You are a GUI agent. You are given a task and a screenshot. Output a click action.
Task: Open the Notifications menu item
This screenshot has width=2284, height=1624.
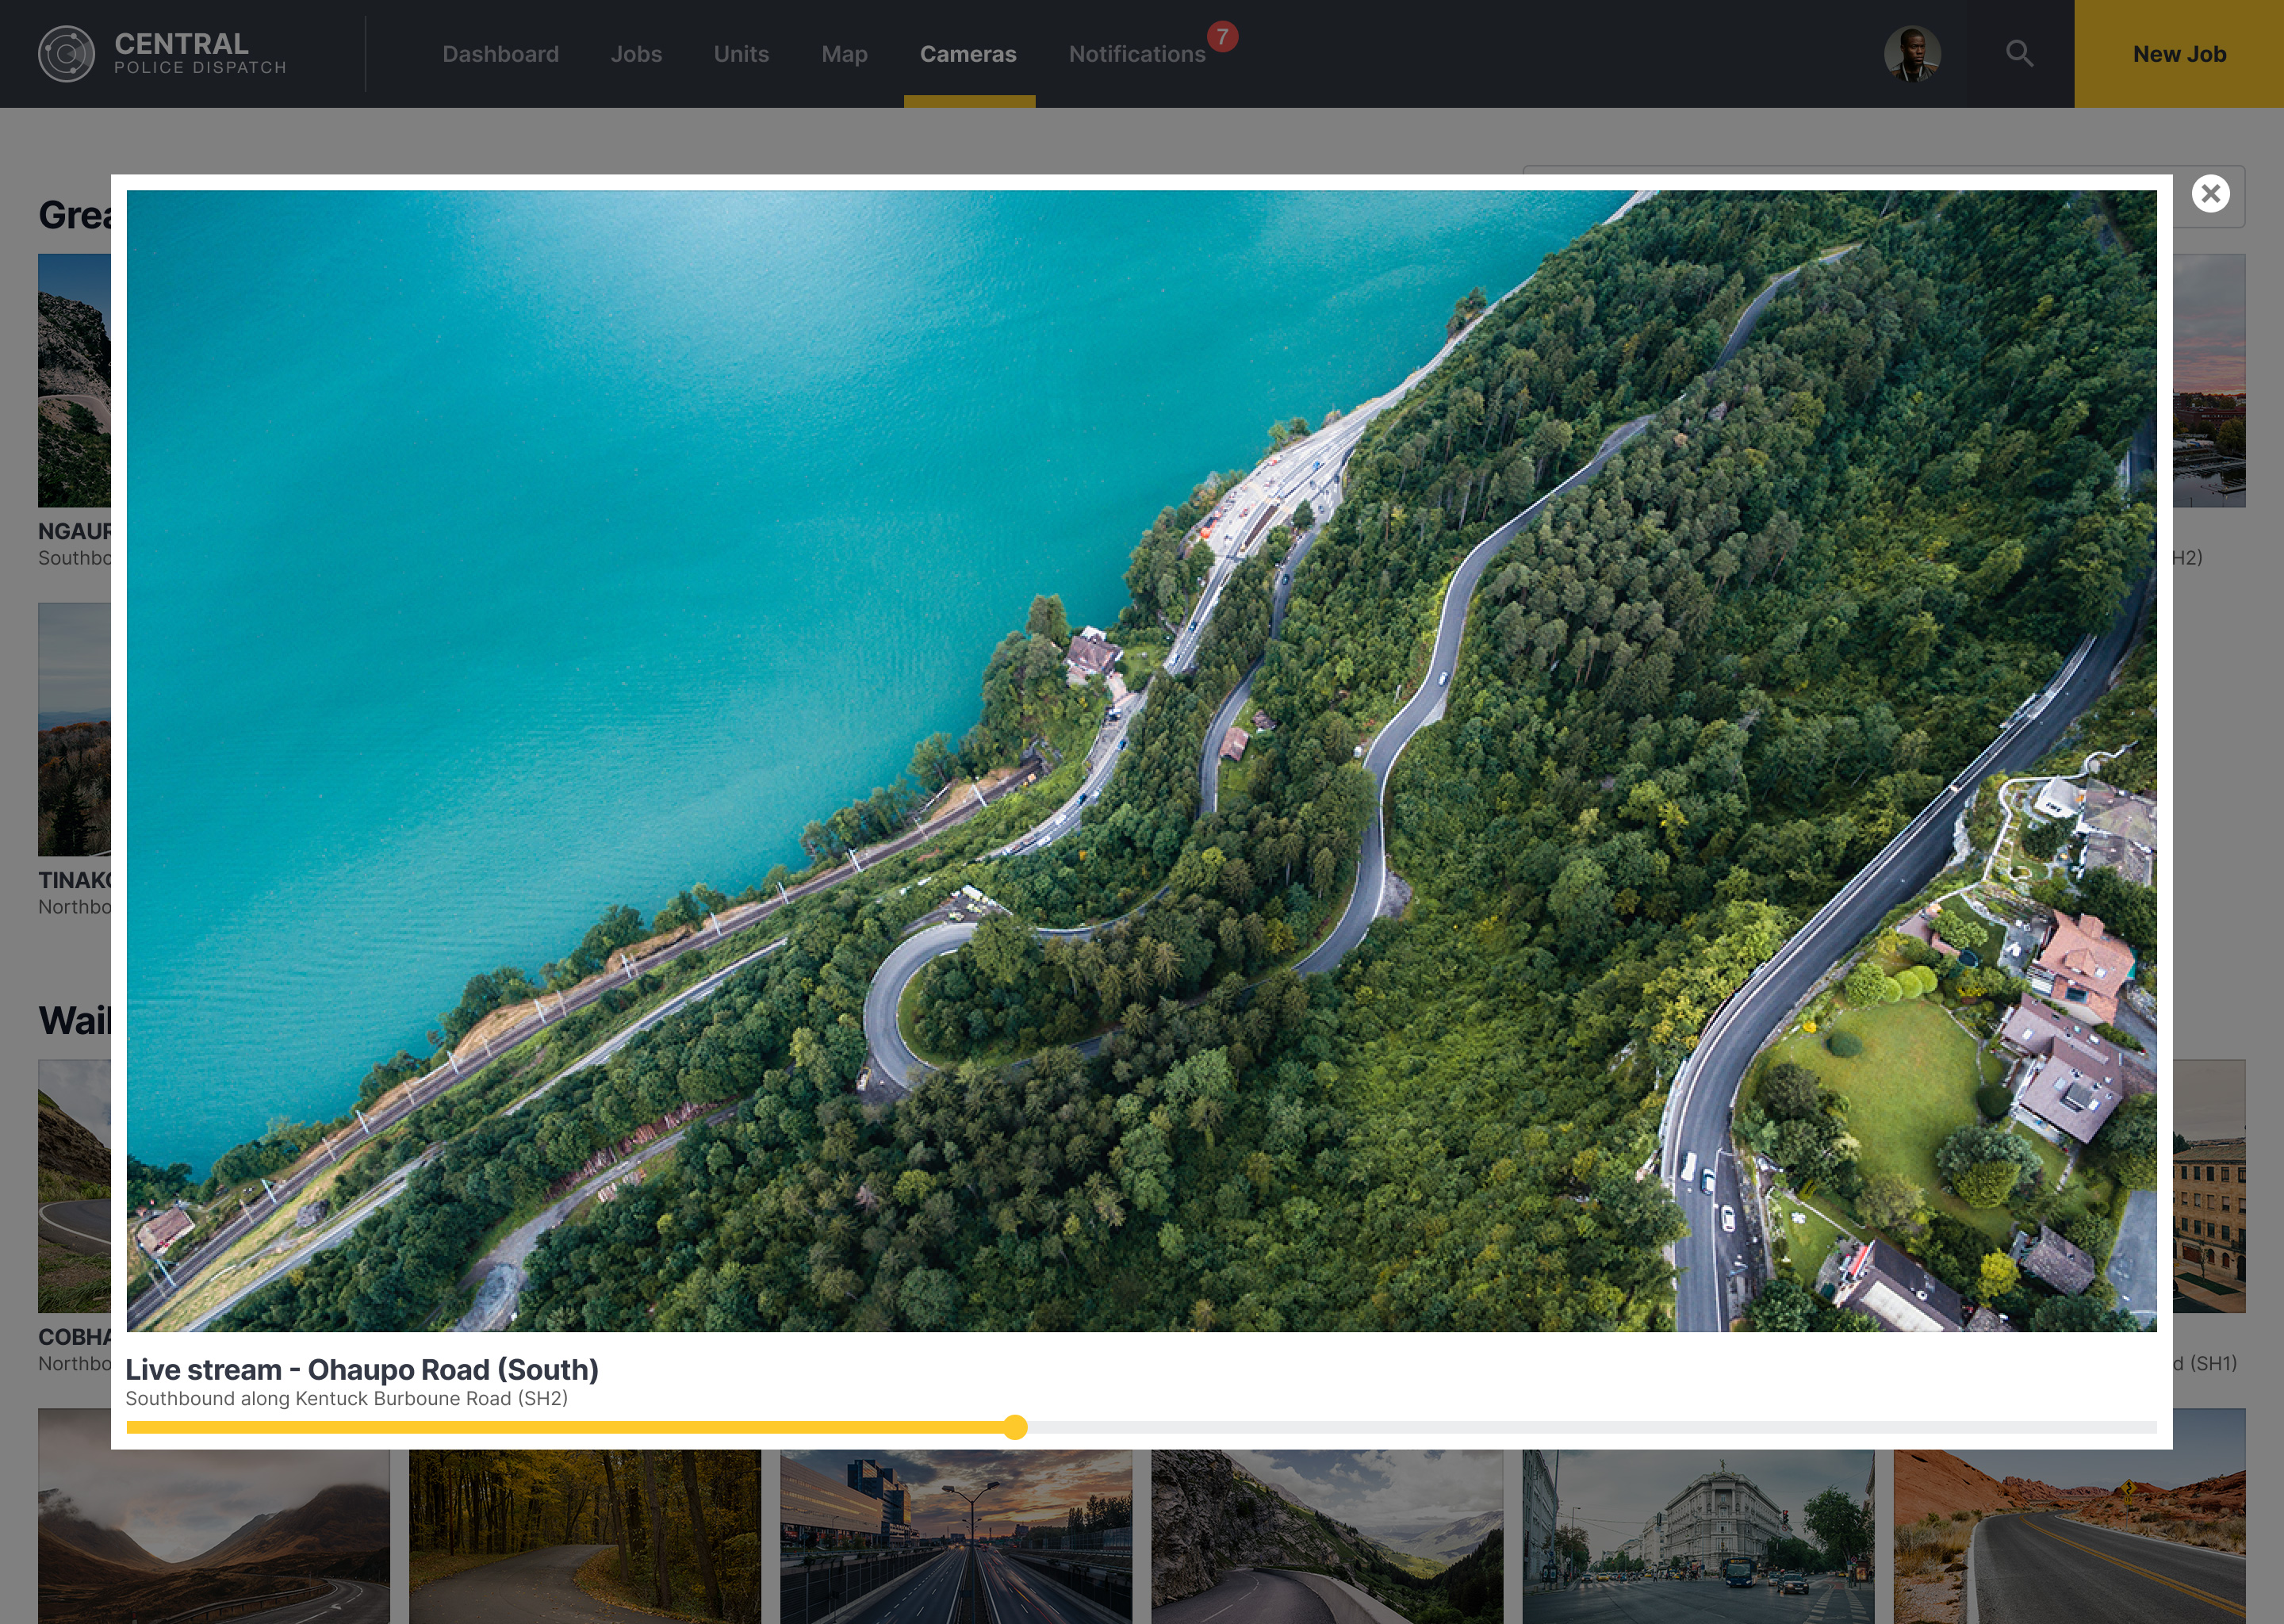tap(1137, 54)
